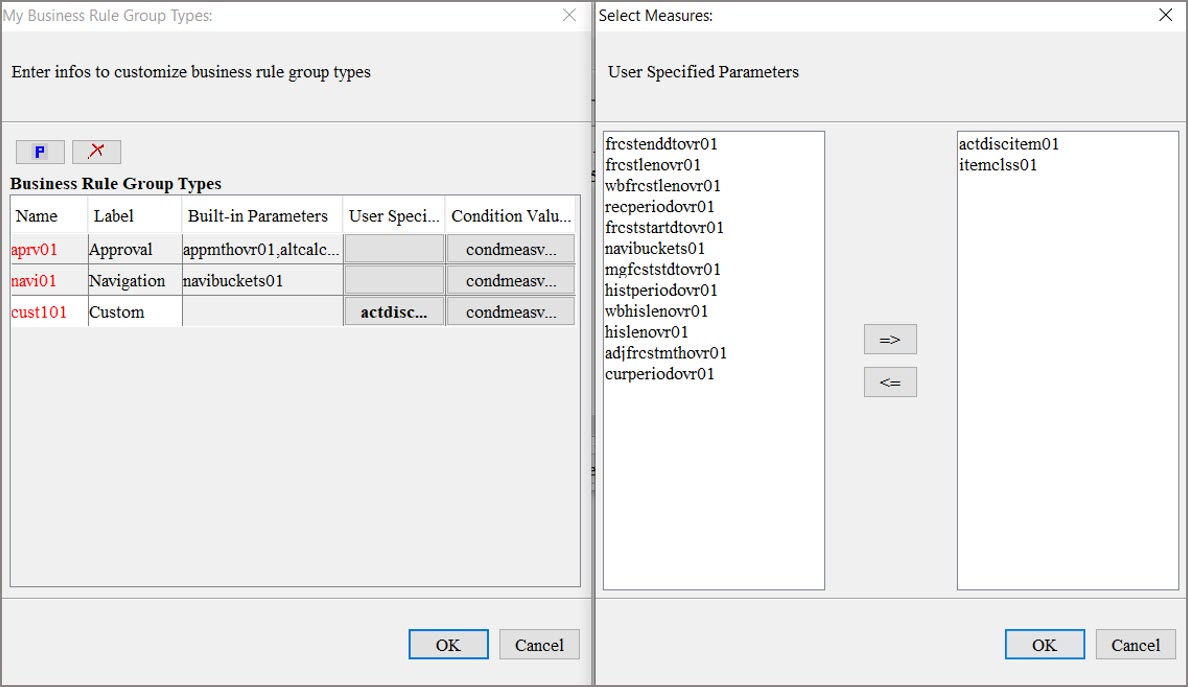Click OK in the Business Rule Group Types dialog
This screenshot has width=1188, height=687.
click(x=448, y=644)
